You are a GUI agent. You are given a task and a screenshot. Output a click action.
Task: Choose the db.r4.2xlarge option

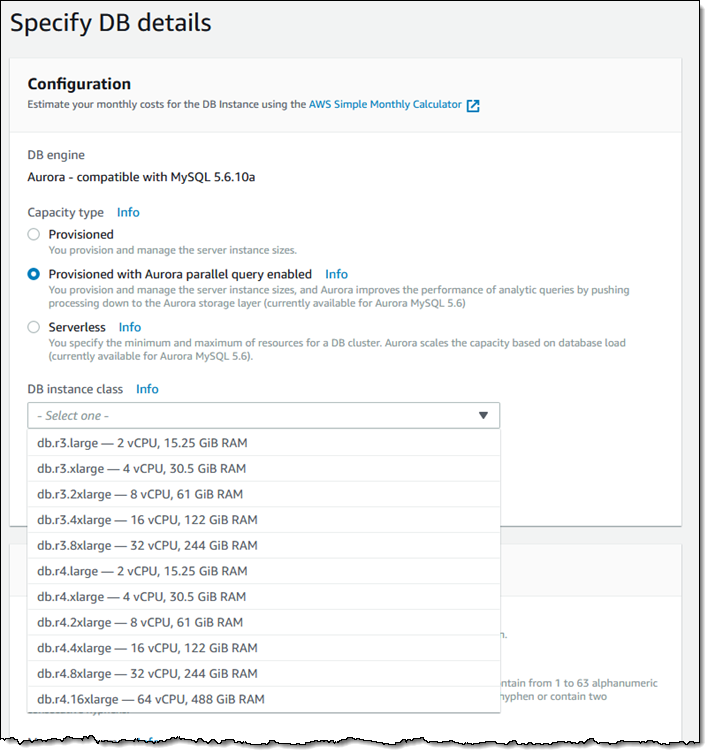click(140, 623)
